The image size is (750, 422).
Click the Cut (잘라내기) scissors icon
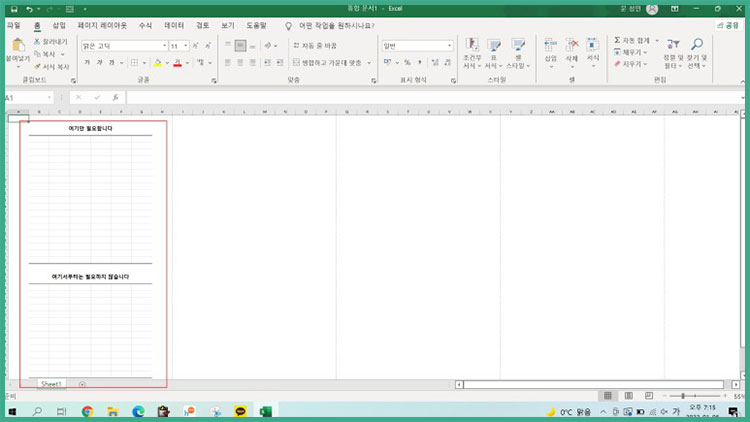click(37, 42)
